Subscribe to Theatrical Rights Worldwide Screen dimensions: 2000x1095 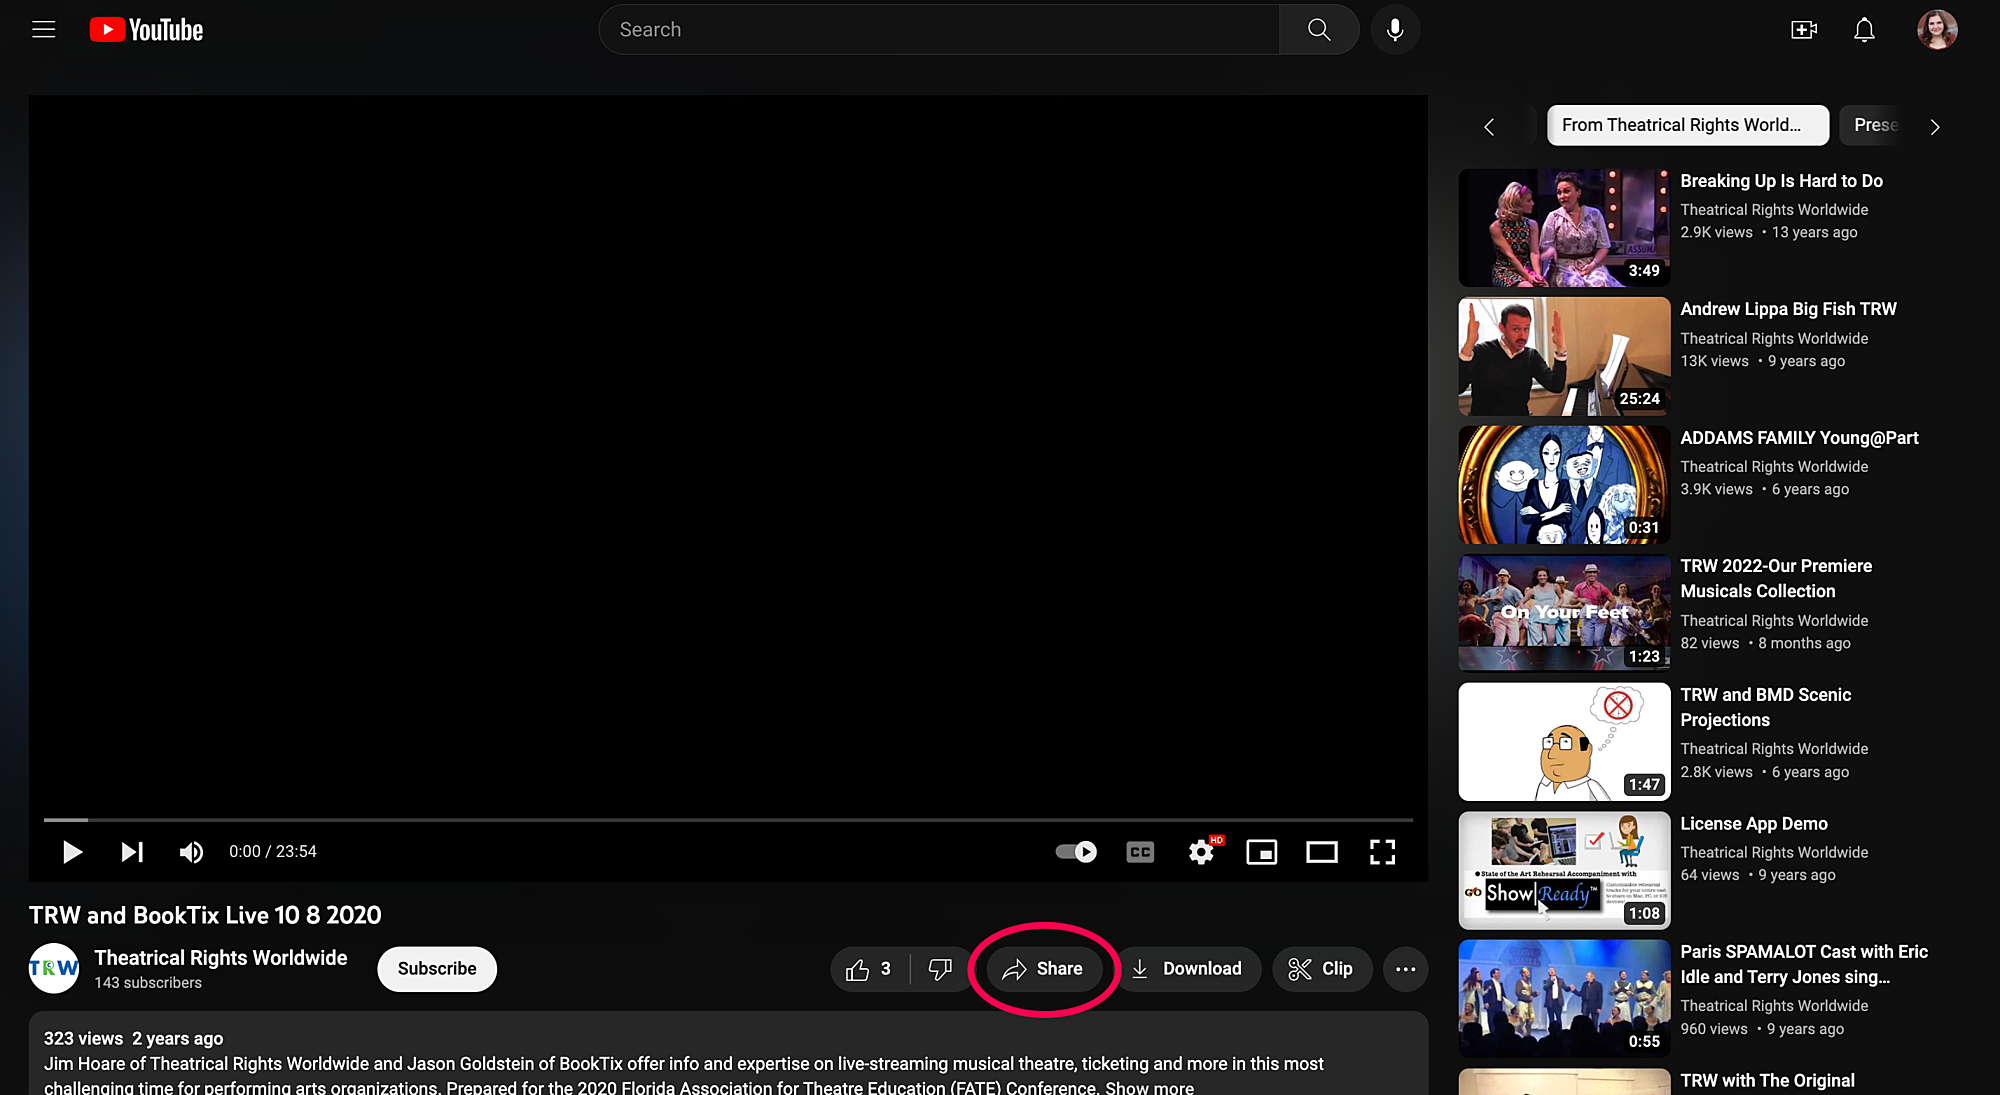coord(437,969)
